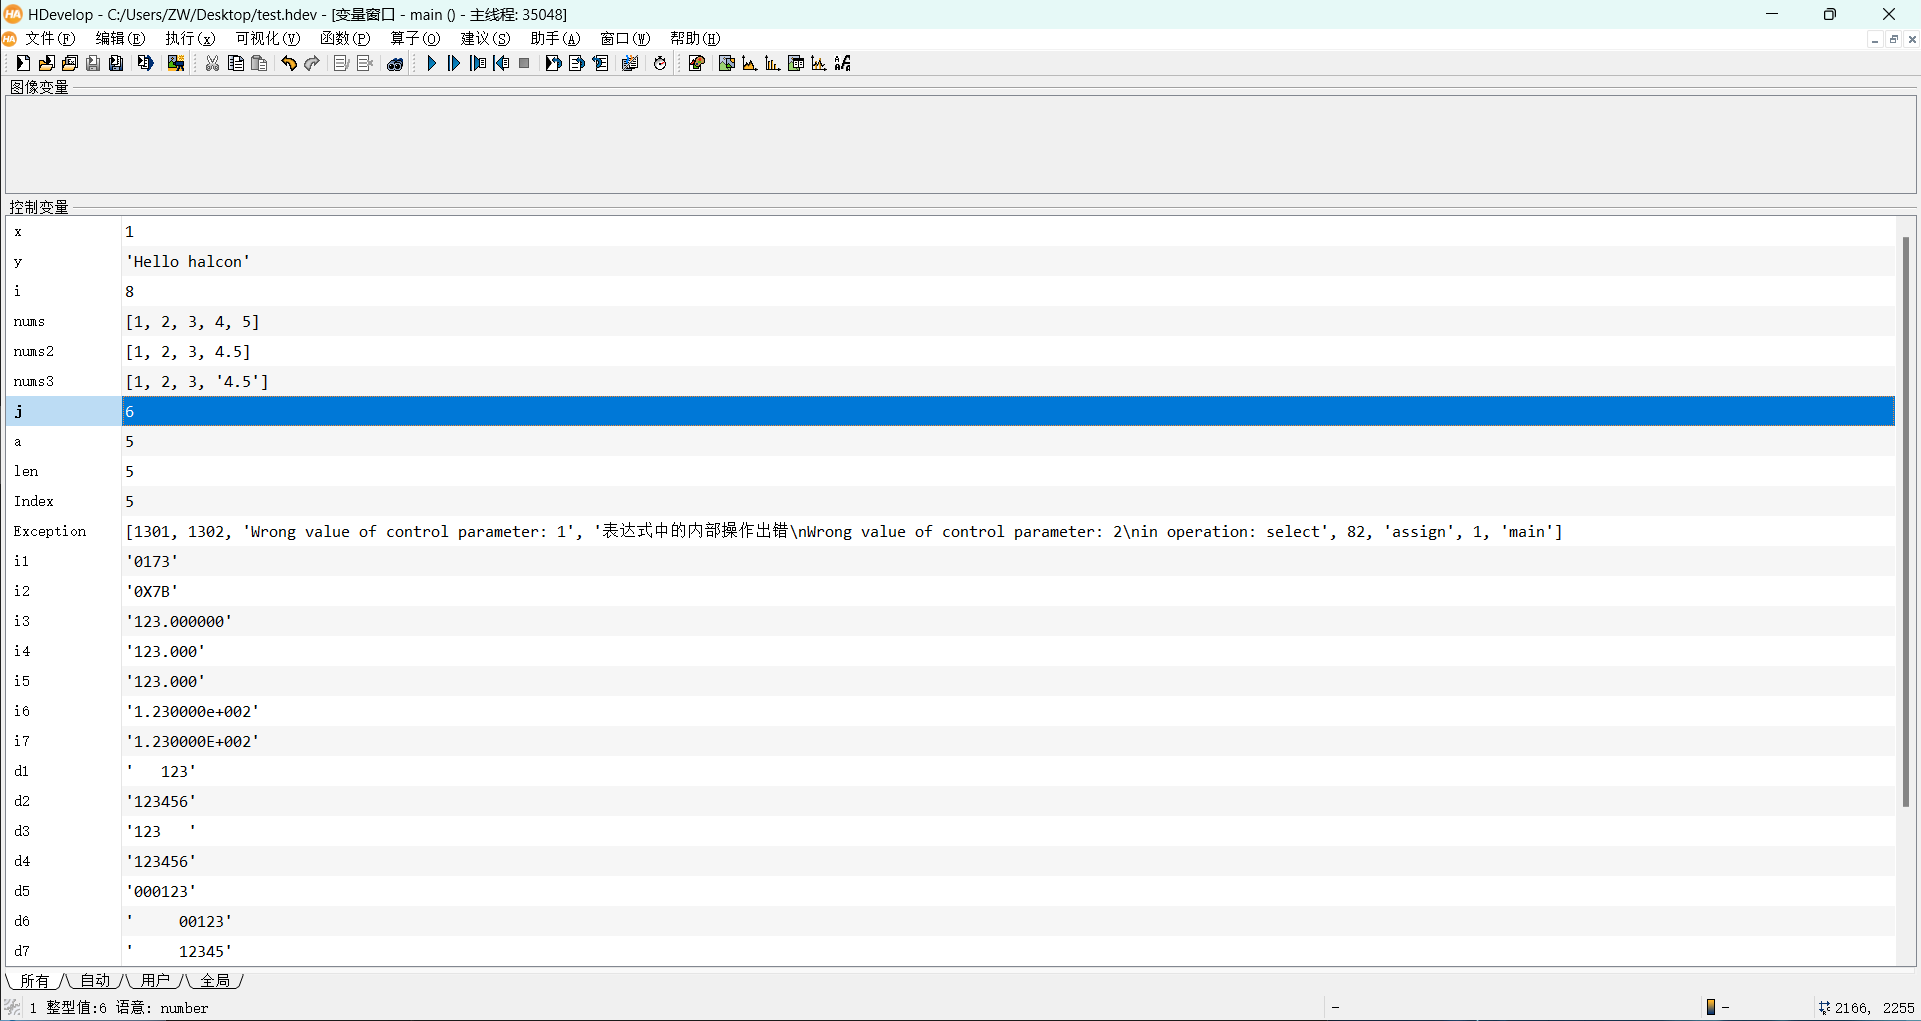
Task: Open the 文件 menu
Action: [50, 38]
